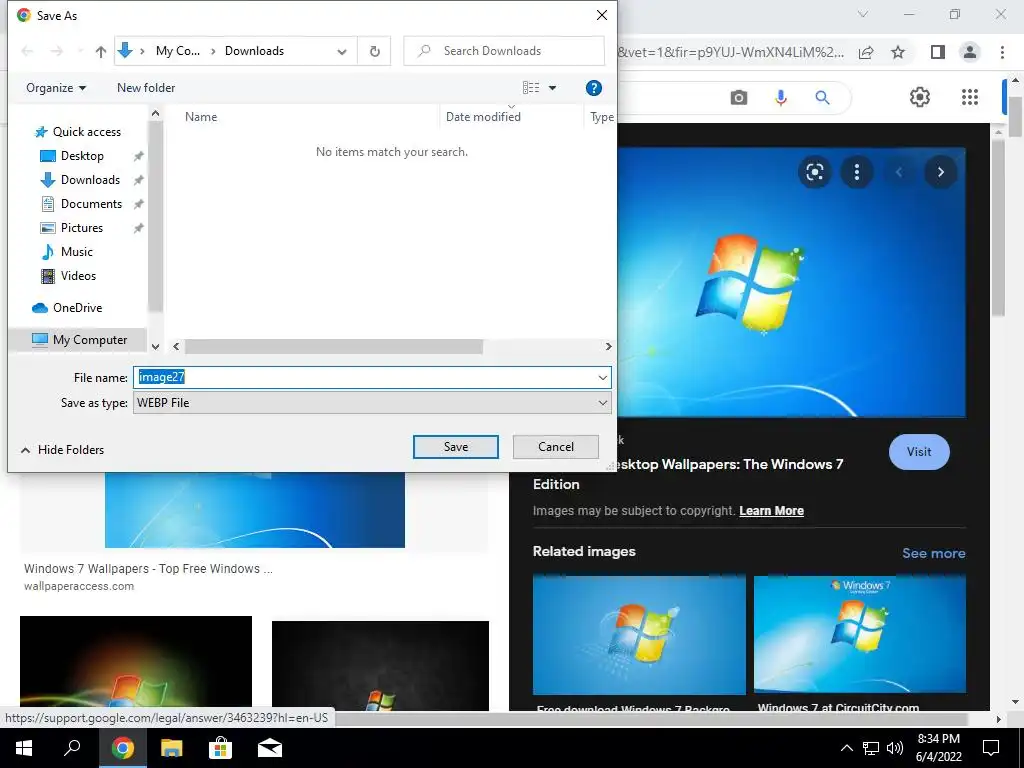Expand the File name dropdown arrow
1024x768 pixels.
pyautogui.click(x=602, y=377)
